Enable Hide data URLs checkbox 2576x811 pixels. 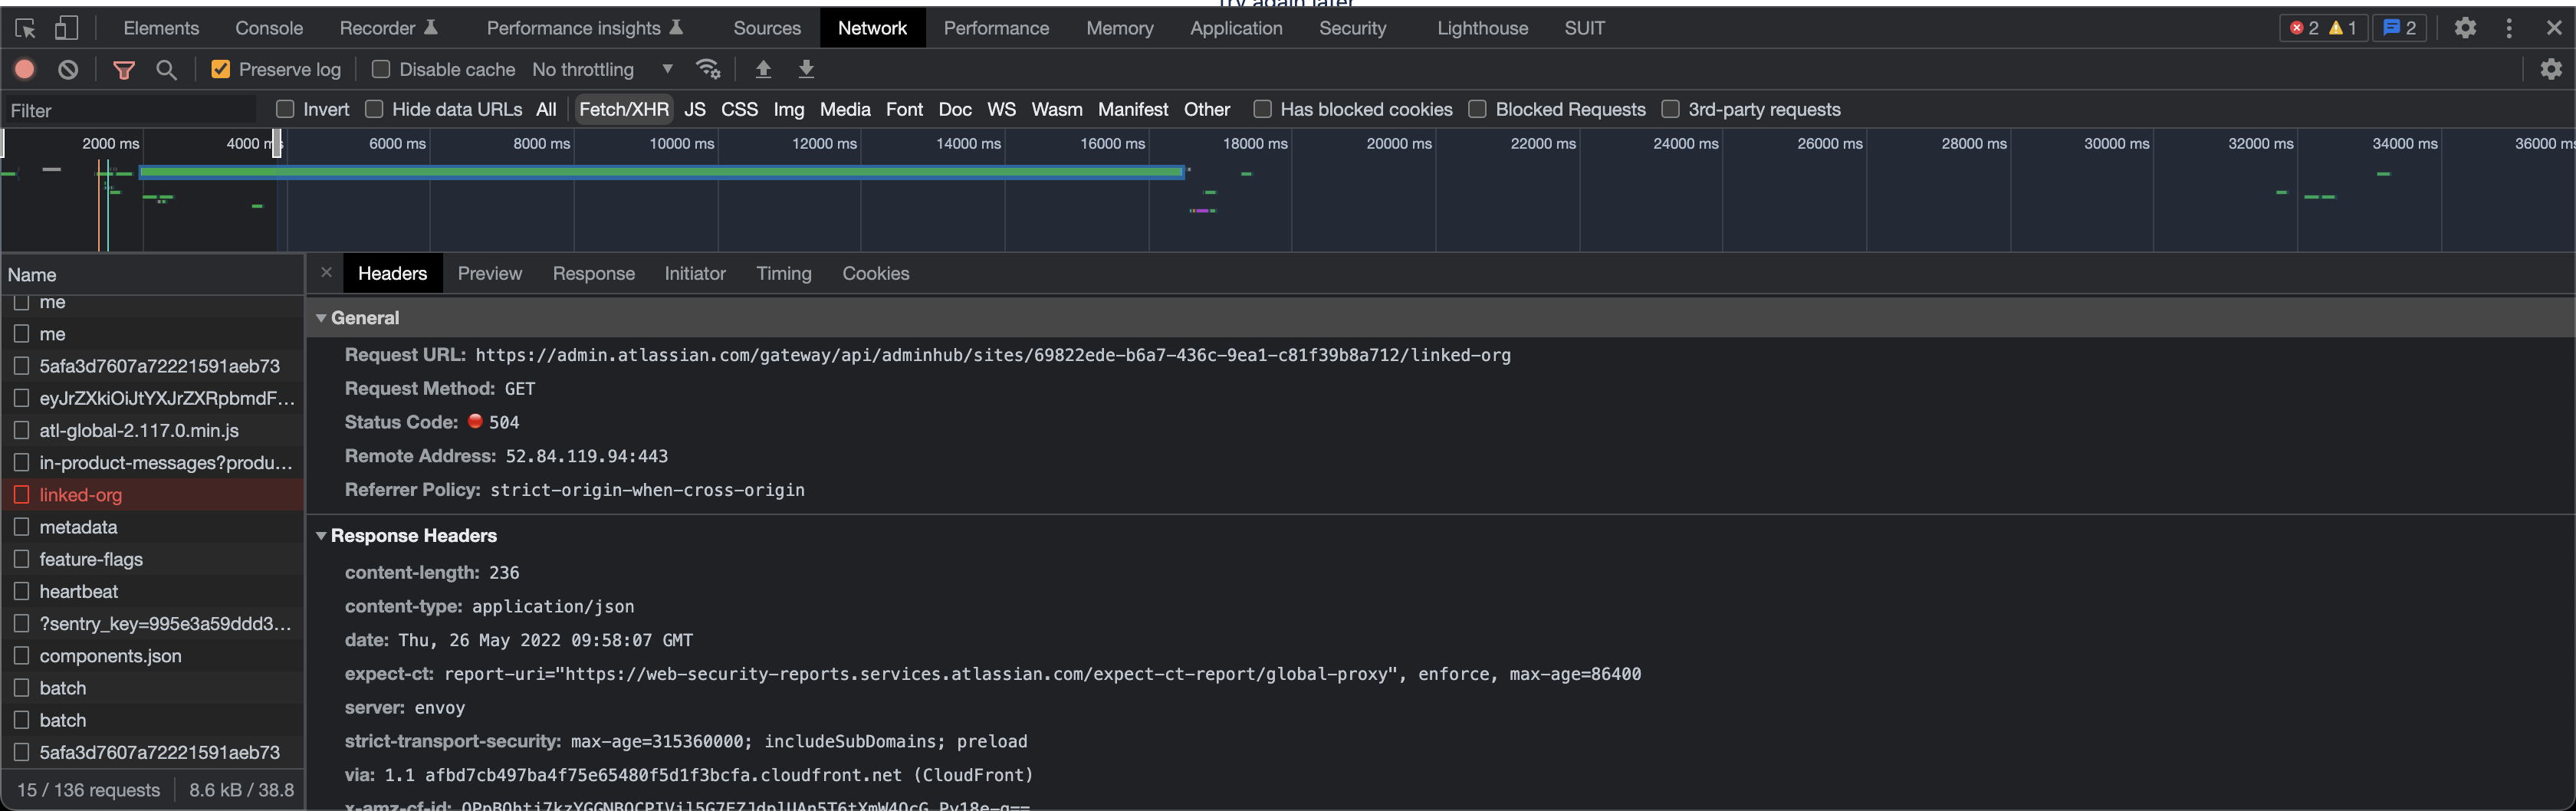374,109
